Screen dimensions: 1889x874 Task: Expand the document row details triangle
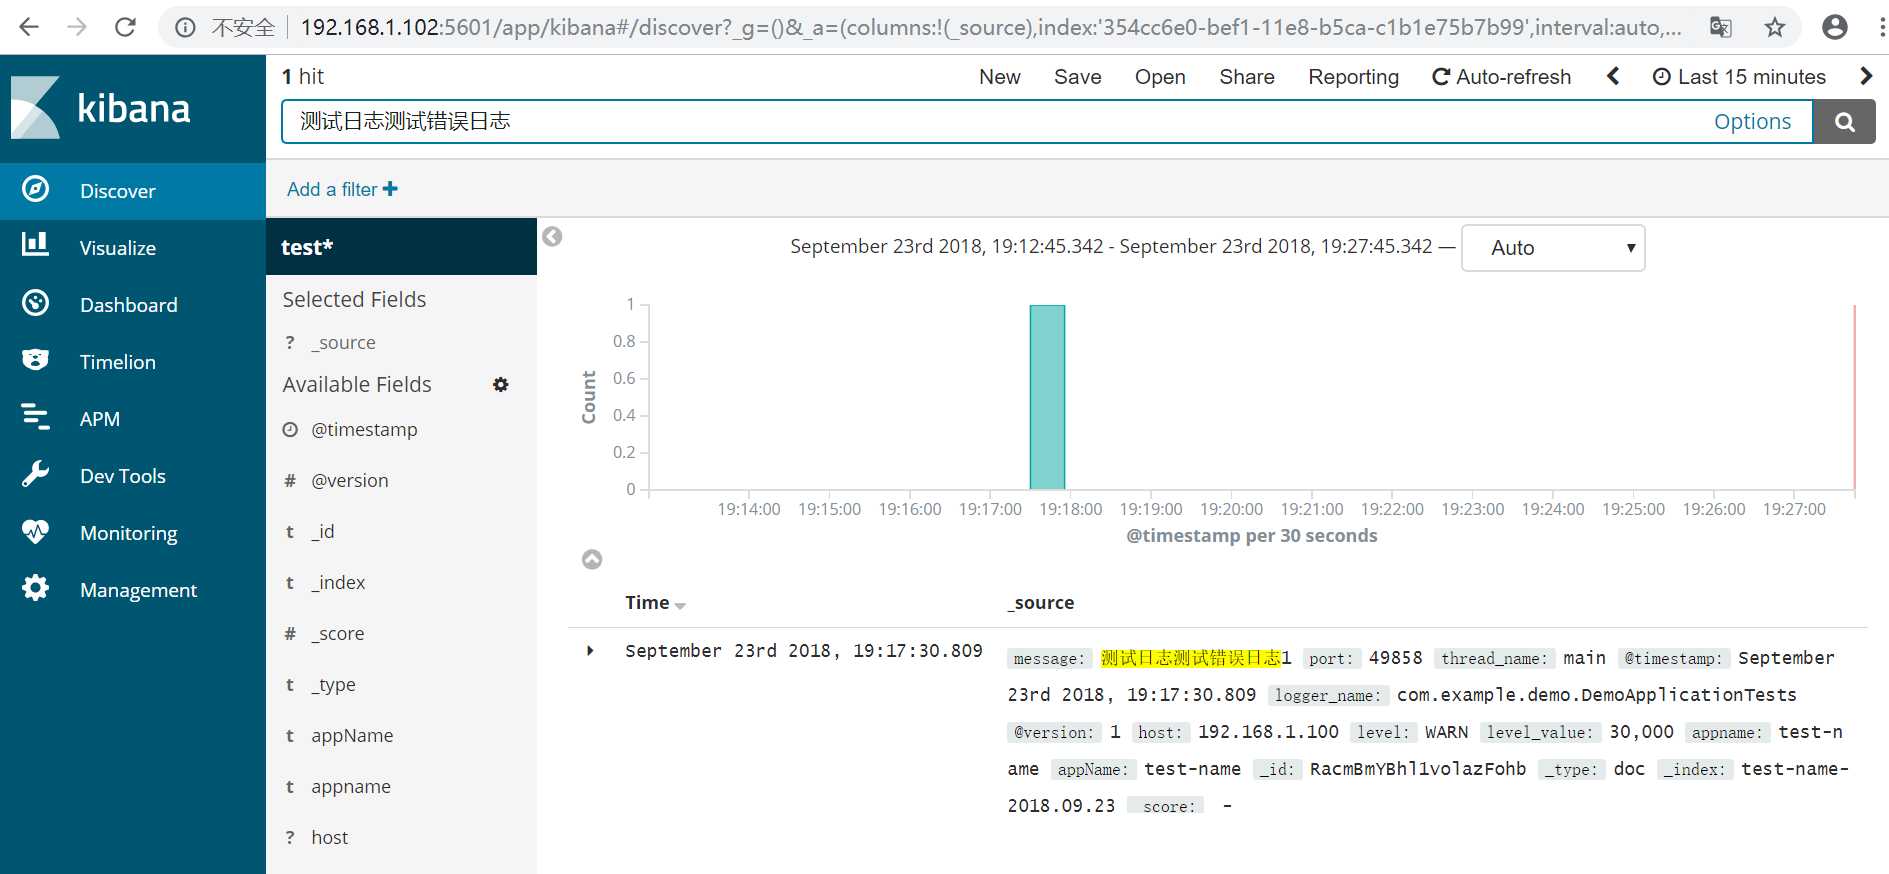(x=590, y=651)
